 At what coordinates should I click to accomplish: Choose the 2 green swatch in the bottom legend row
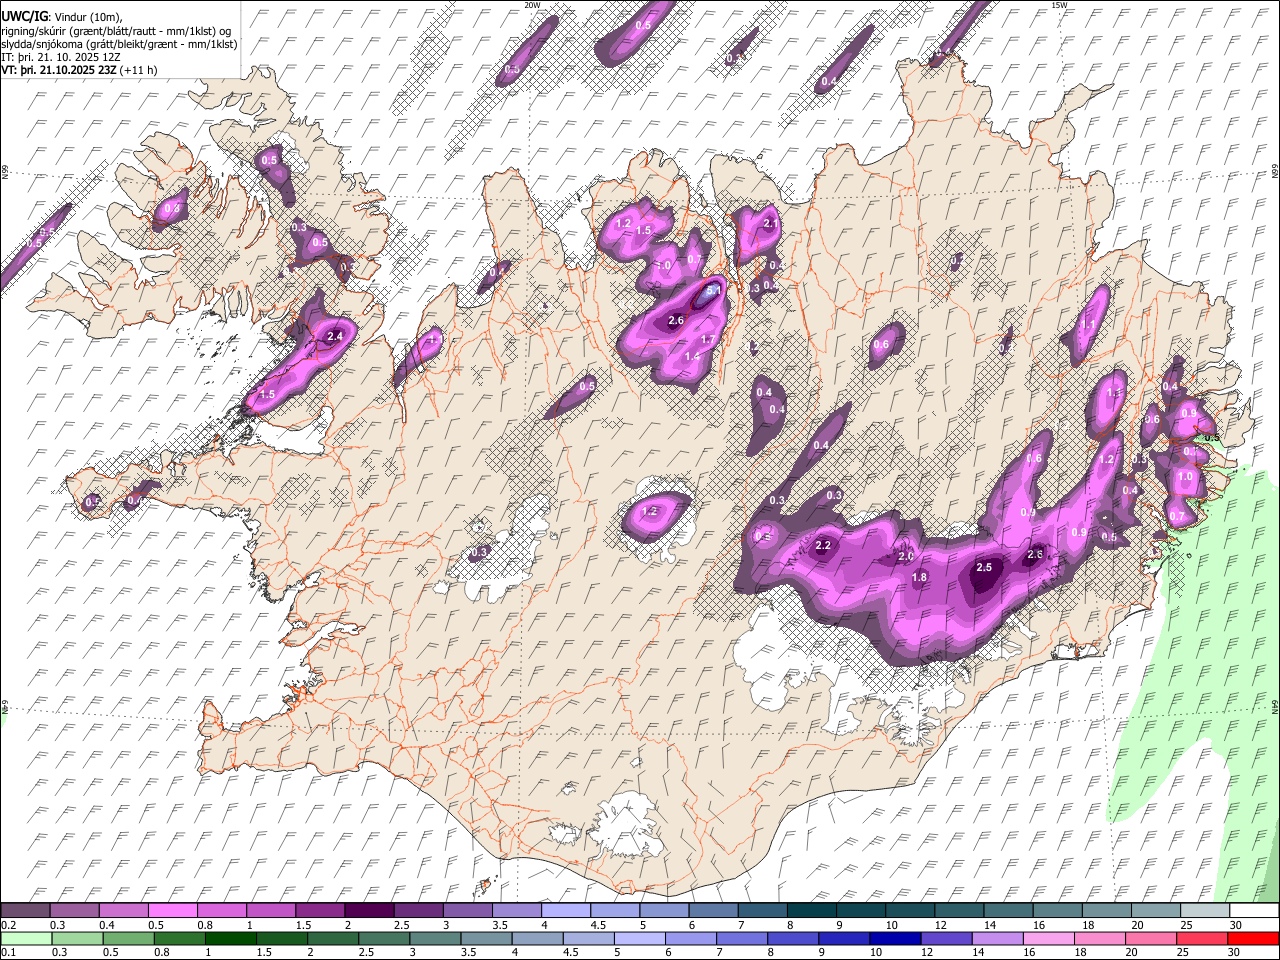(x=332, y=938)
